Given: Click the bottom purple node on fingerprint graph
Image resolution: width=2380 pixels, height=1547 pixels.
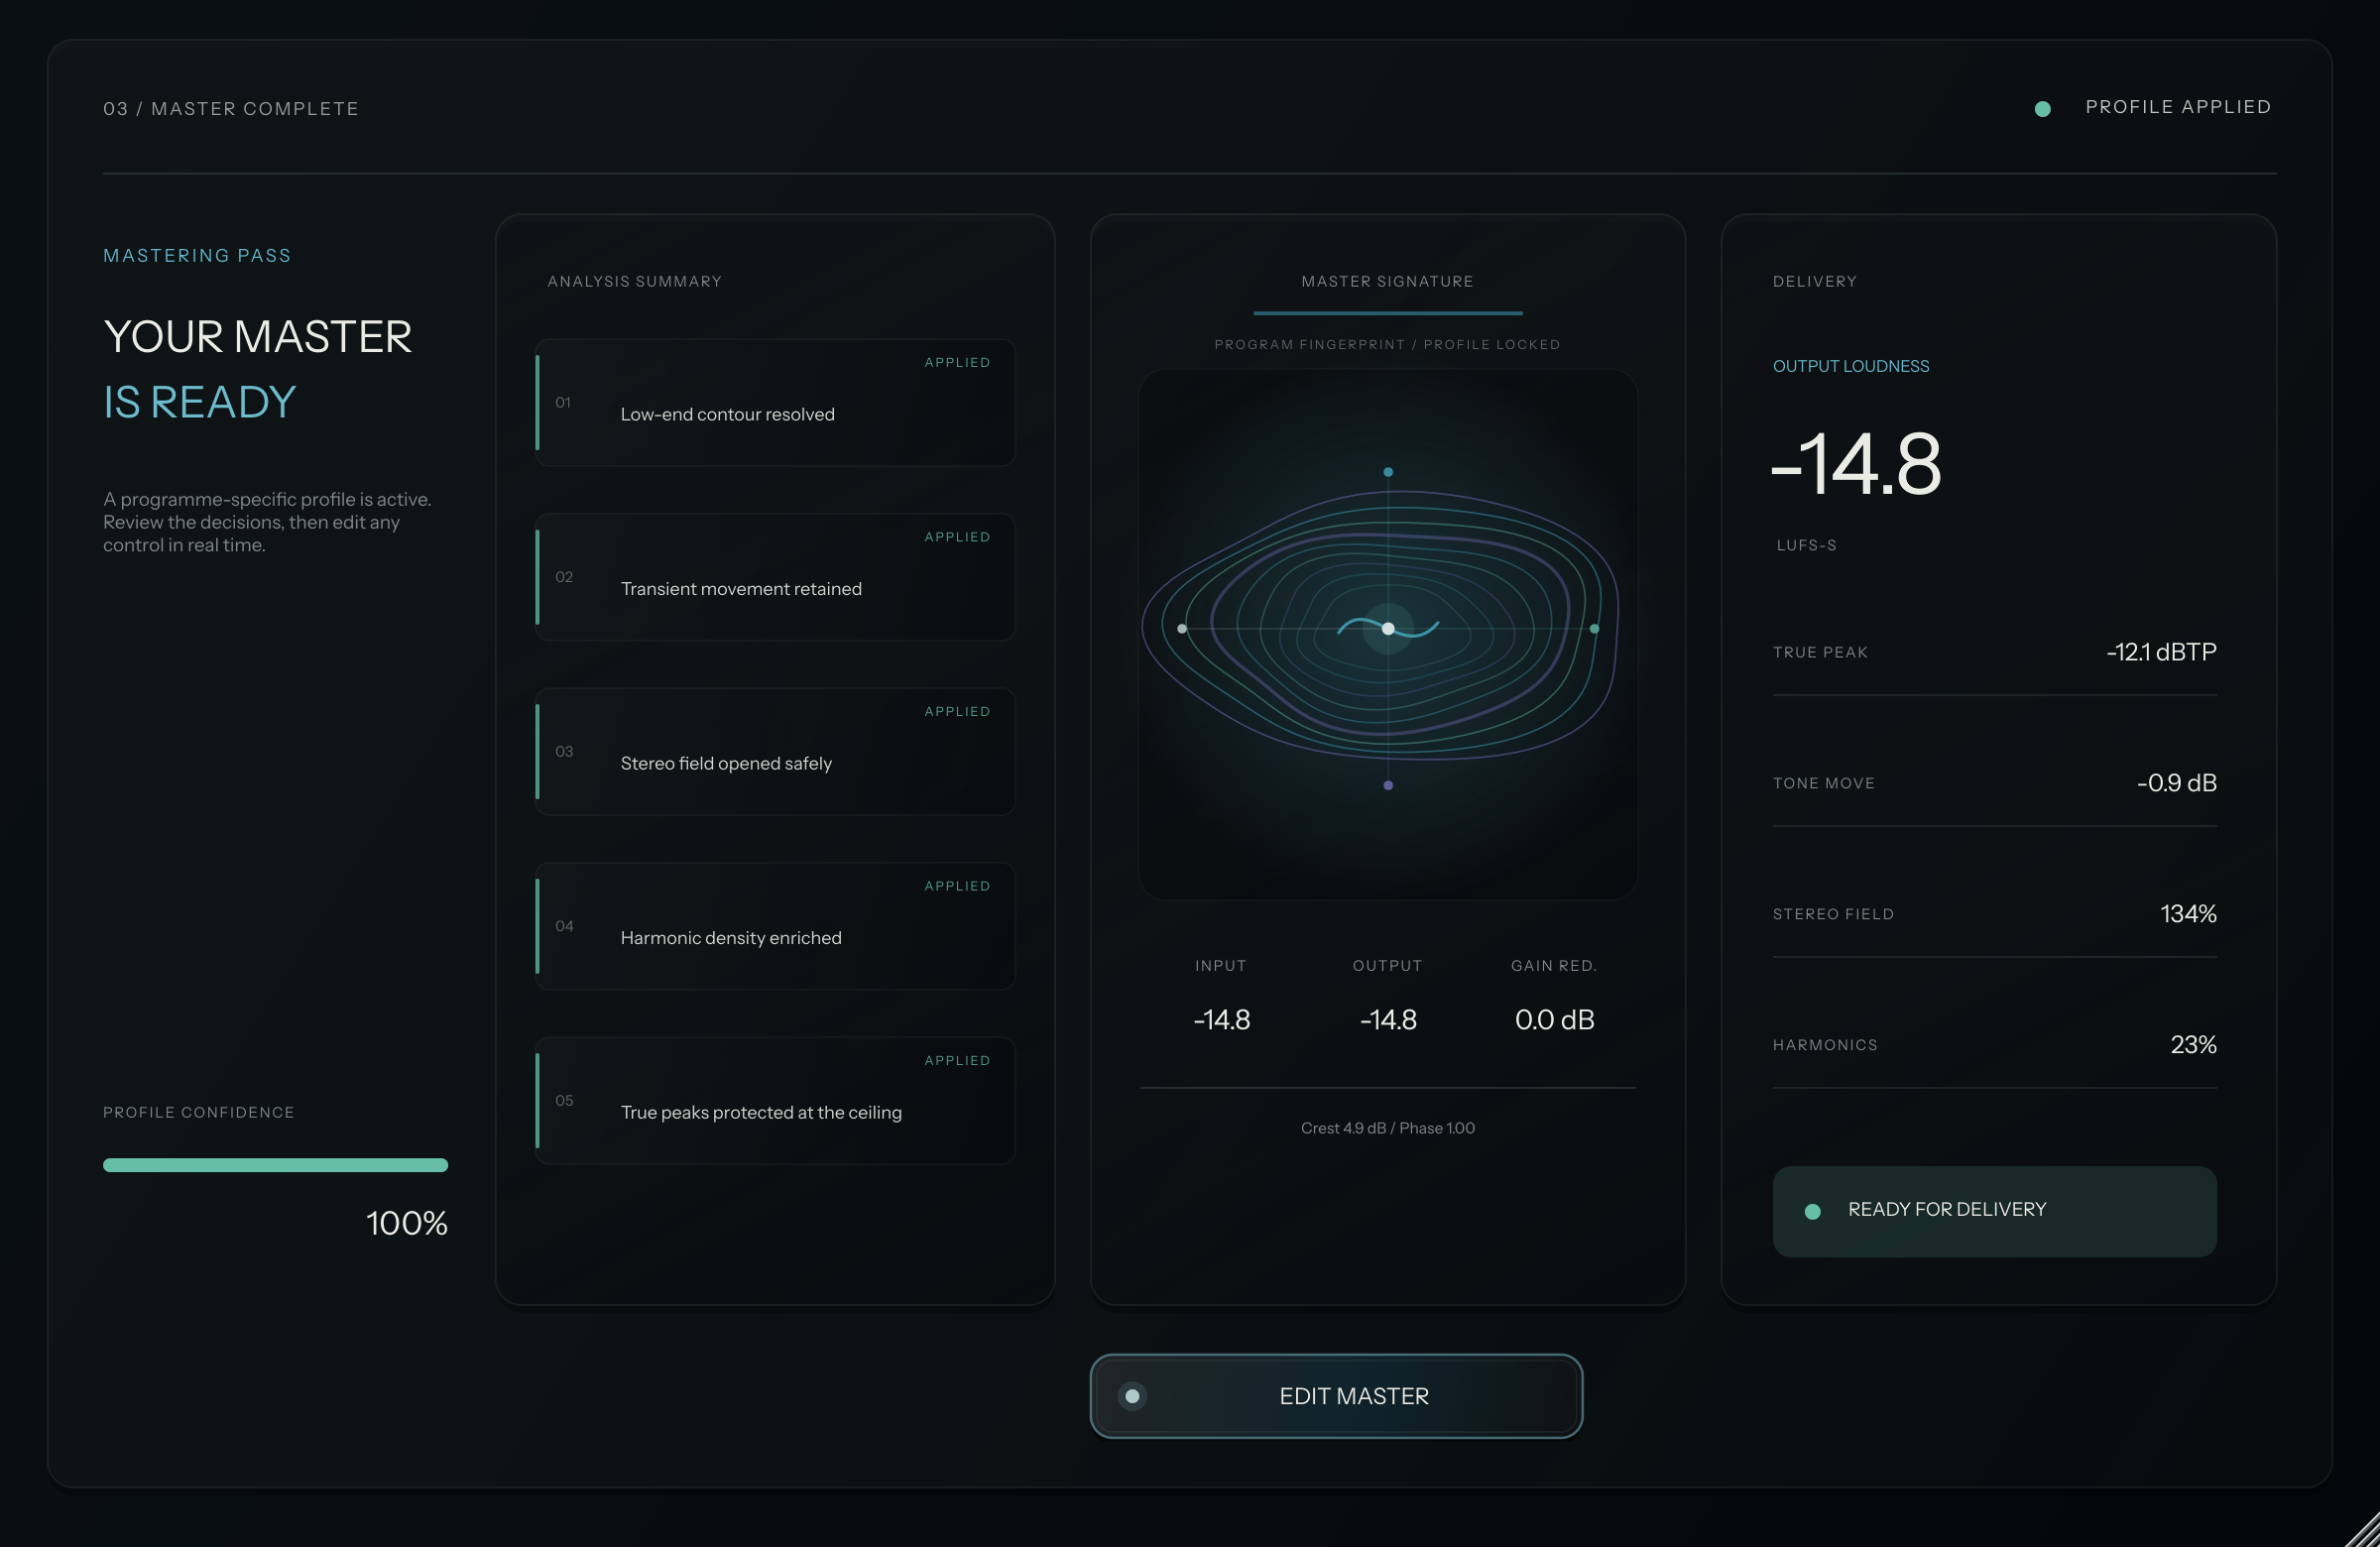Looking at the screenshot, I should (1388, 785).
